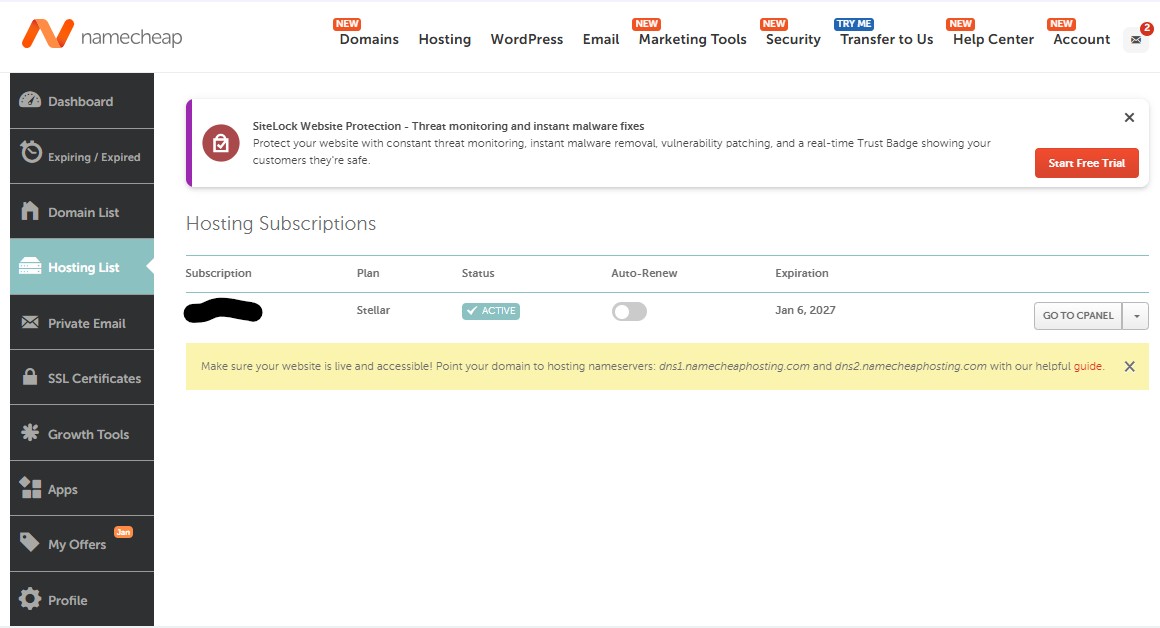Viewport: 1160px width, 628px height.
Task: Click the ACTIVE status badge
Action: click(490, 311)
